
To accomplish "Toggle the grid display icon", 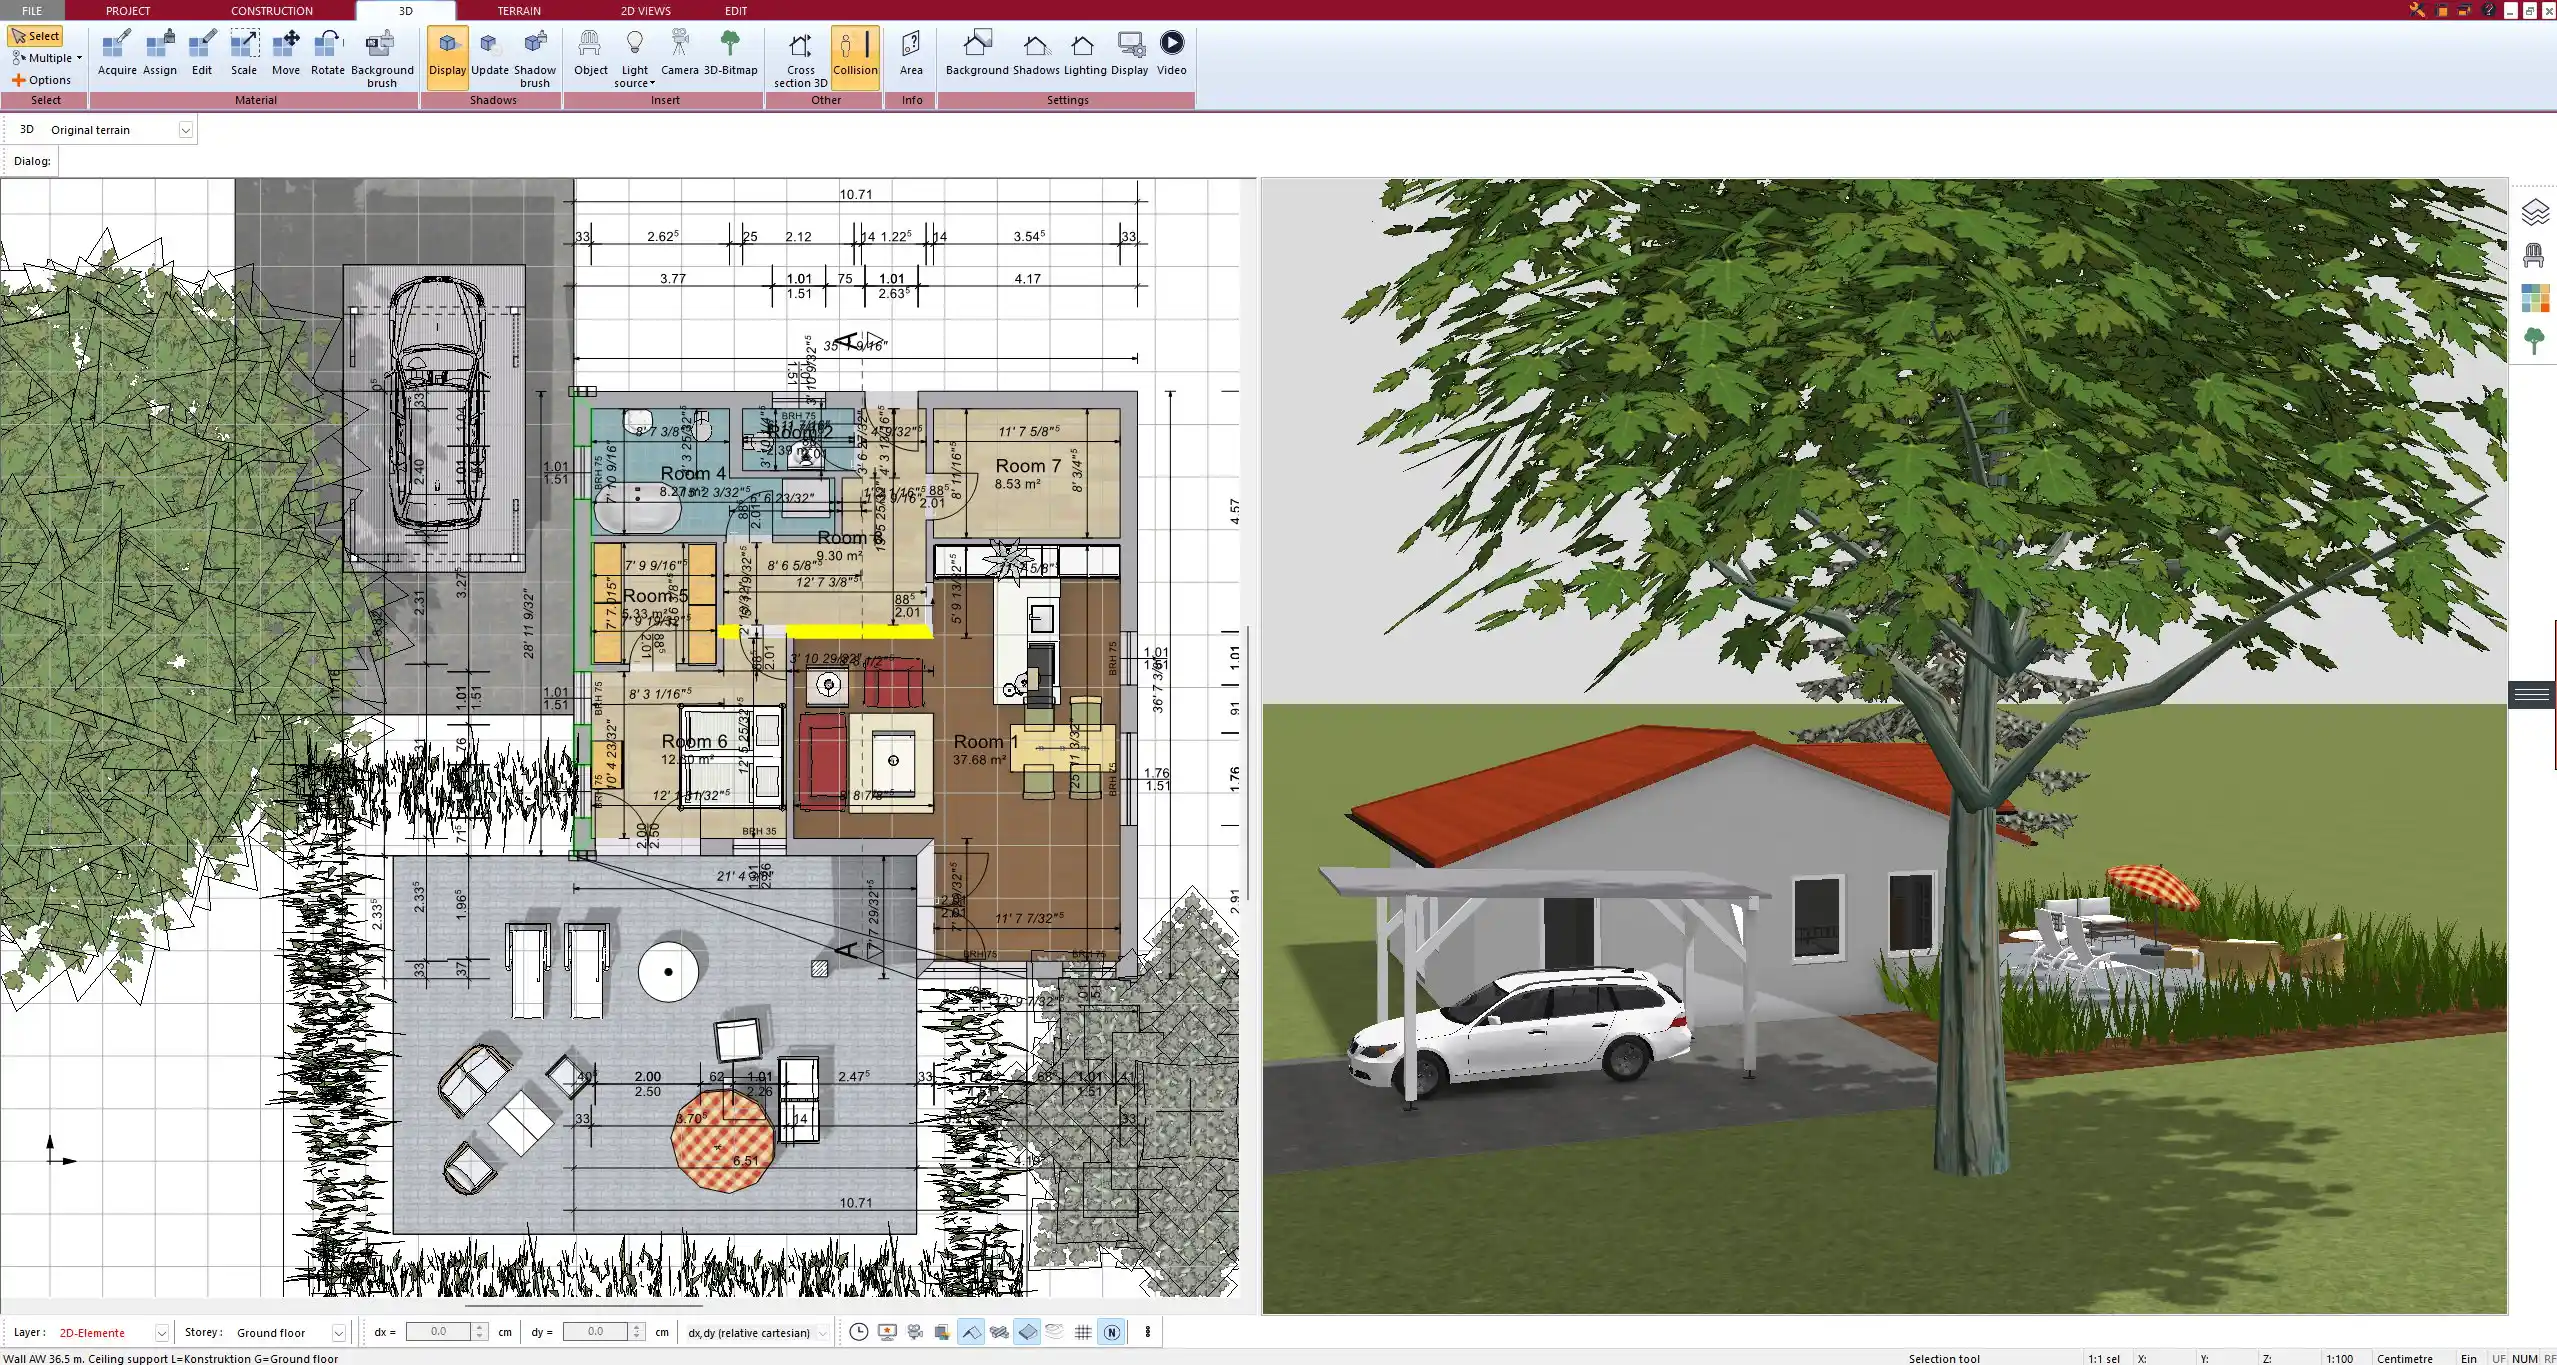I will (1083, 1332).
